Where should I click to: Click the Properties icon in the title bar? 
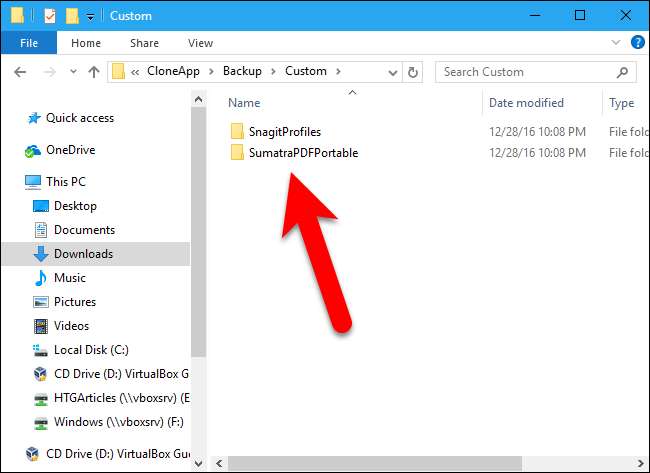point(50,16)
